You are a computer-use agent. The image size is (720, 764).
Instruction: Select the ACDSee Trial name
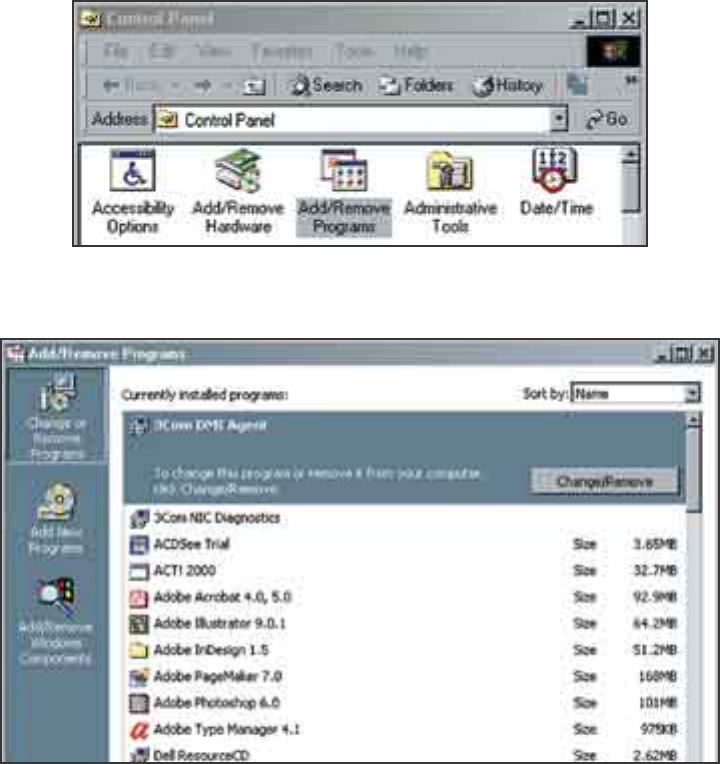pyautogui.click(x=191, y=544)
